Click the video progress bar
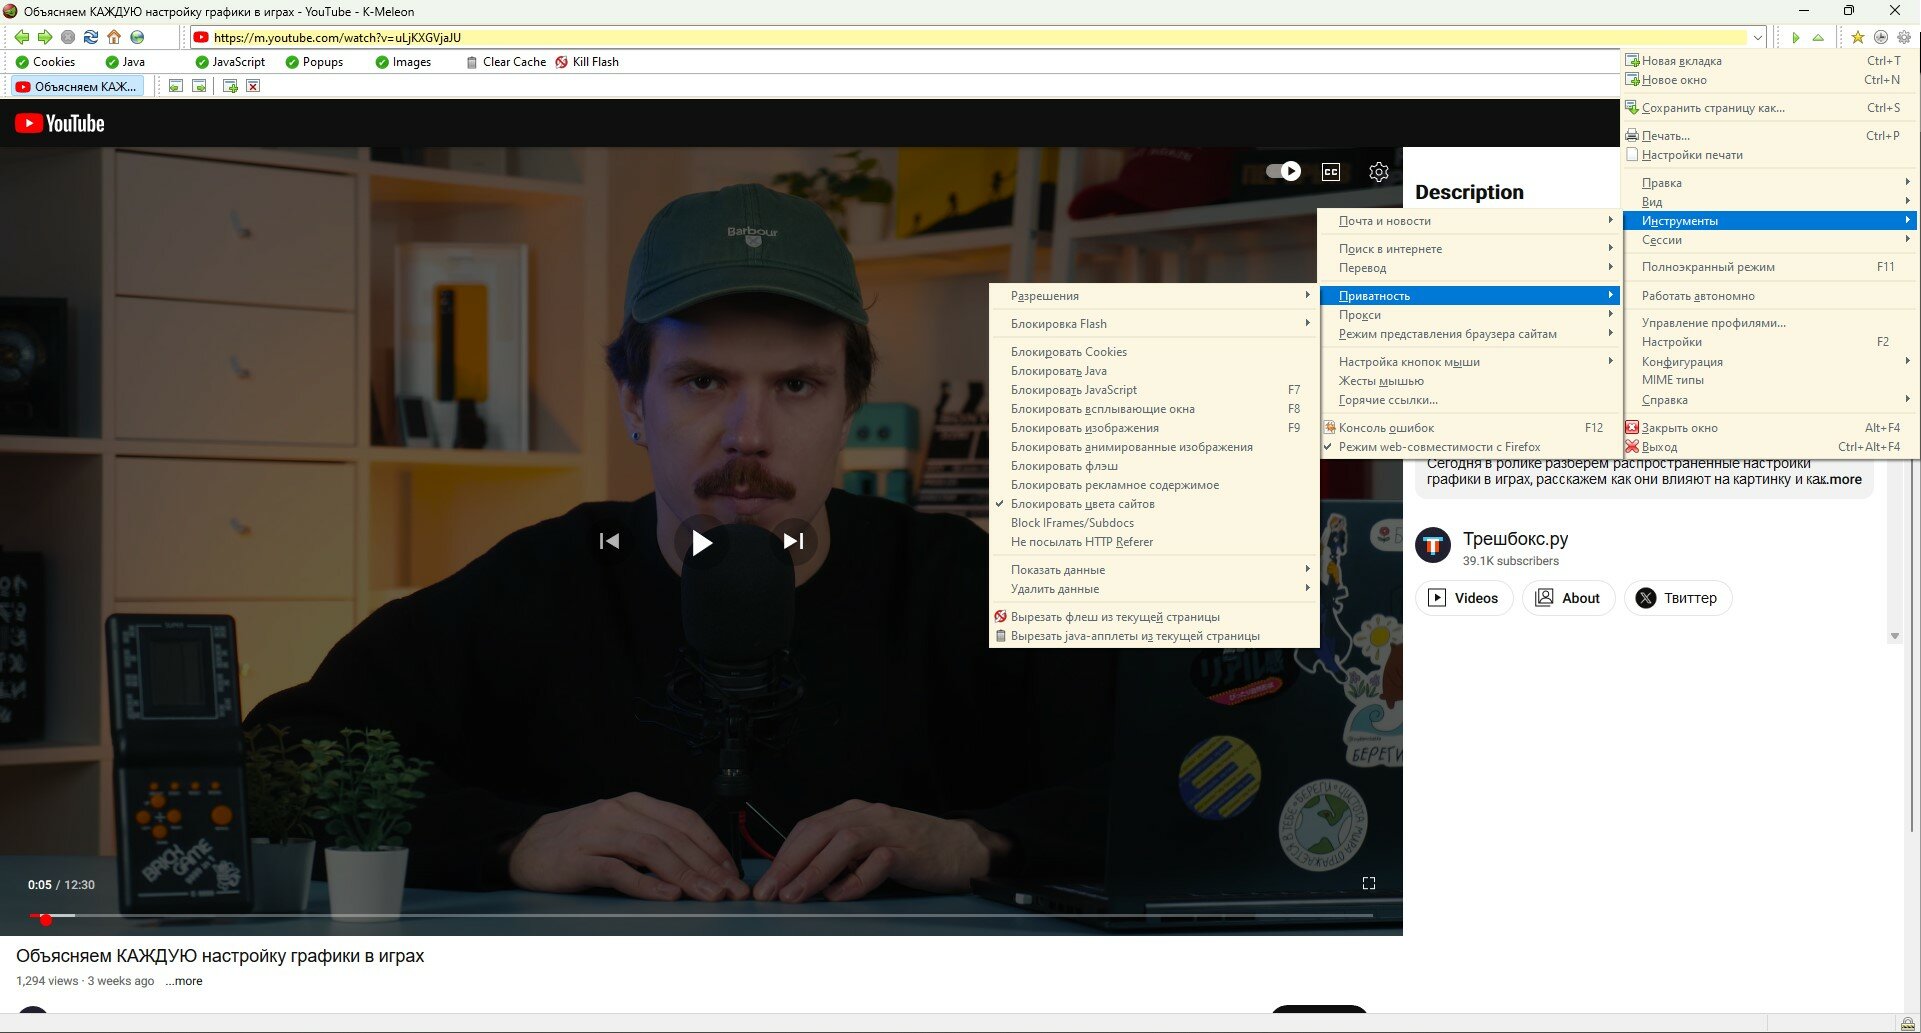The height and width of the screenshot is (1033, 1921). (x=700, y=915)
